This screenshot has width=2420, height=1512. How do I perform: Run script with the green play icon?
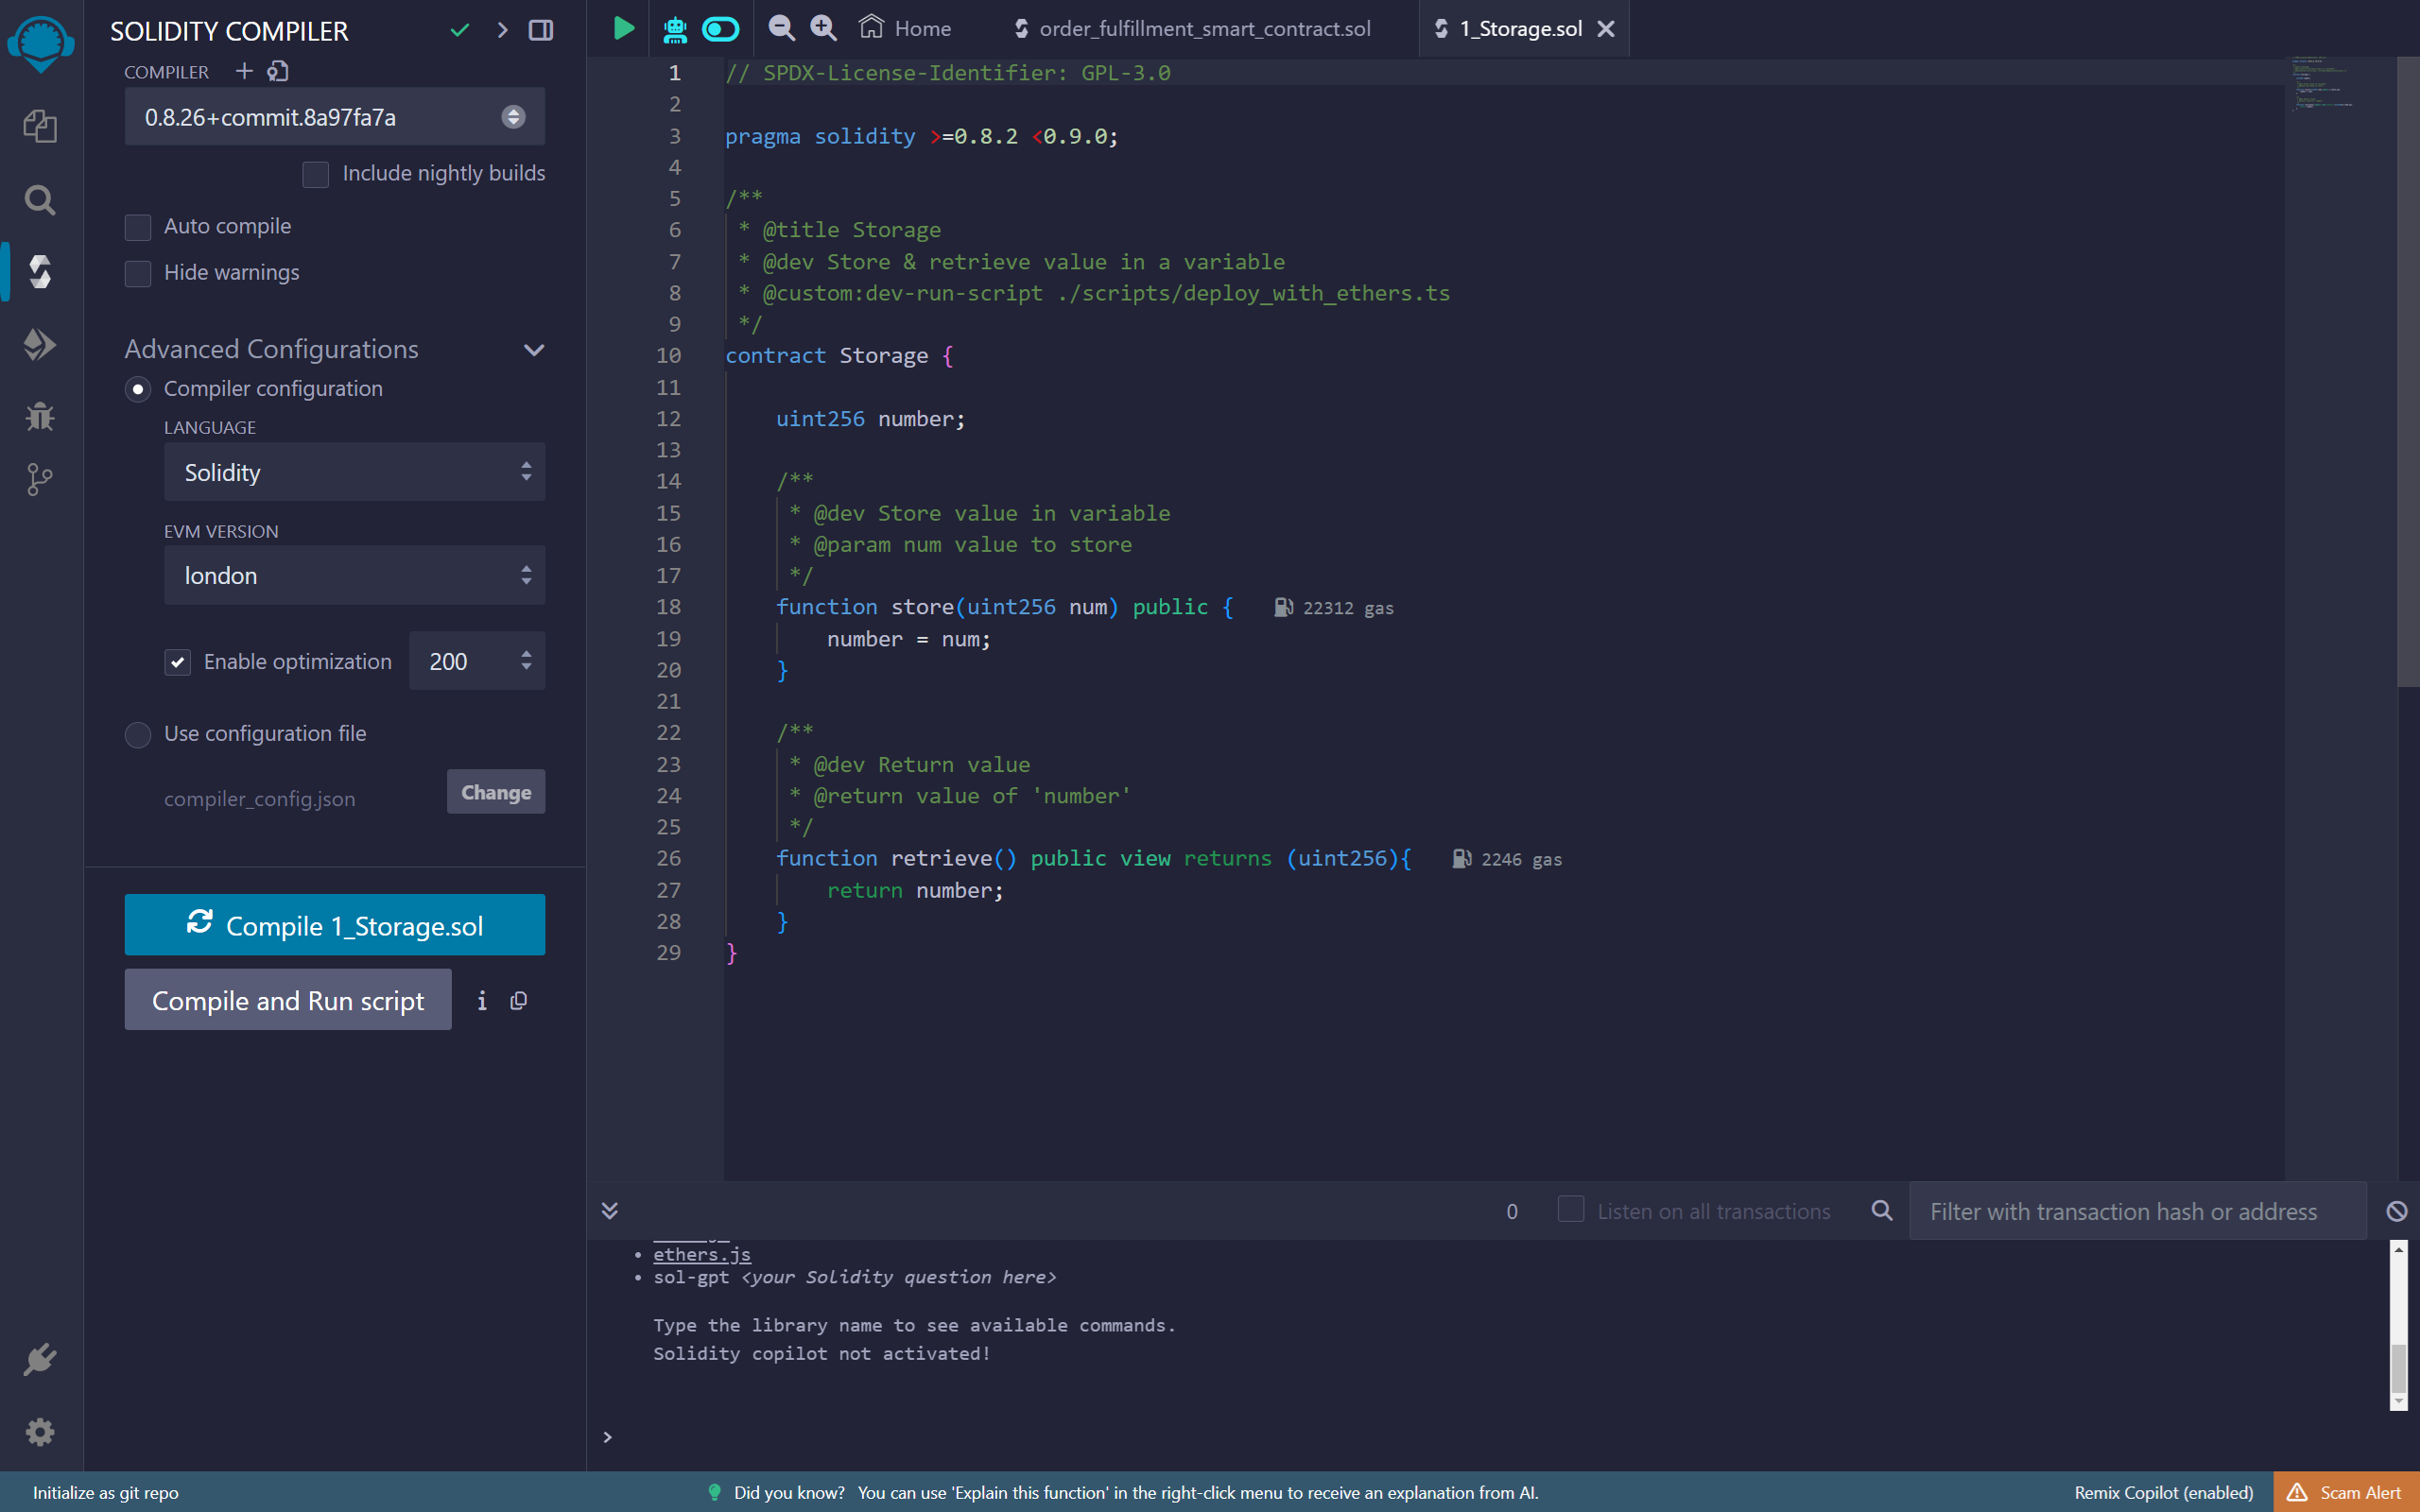pyautogui.click(x=624, y=28)
